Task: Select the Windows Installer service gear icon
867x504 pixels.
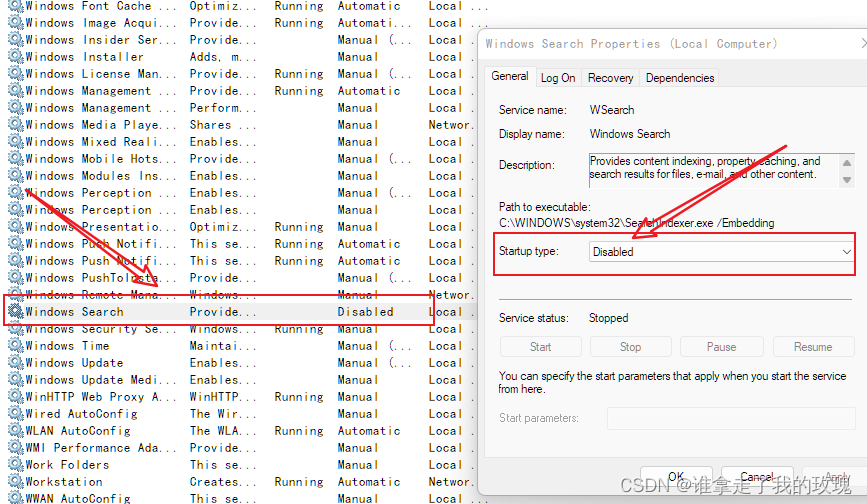Action: [x=15, y=57]
